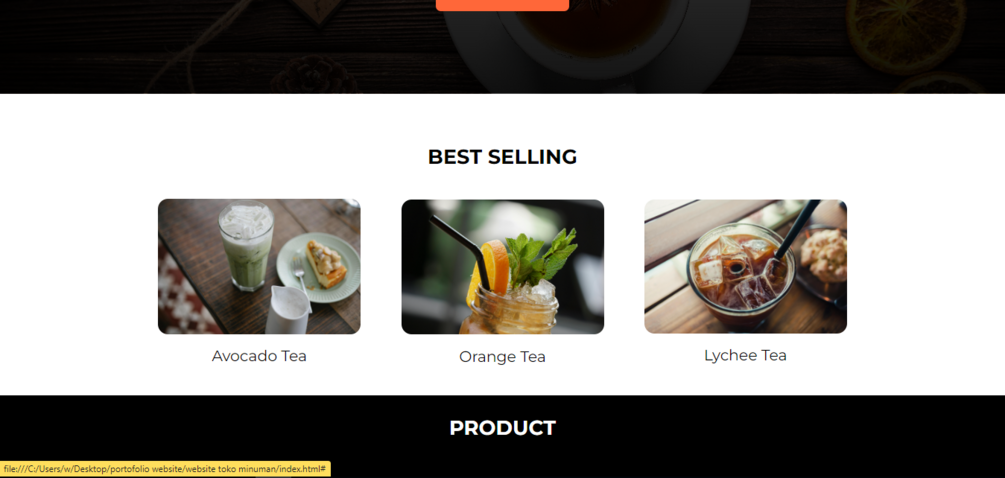Select the BEST SELLING heading
Image resolution: width=1005 pixels, height=478 pixels.
(x=502, y=157)
